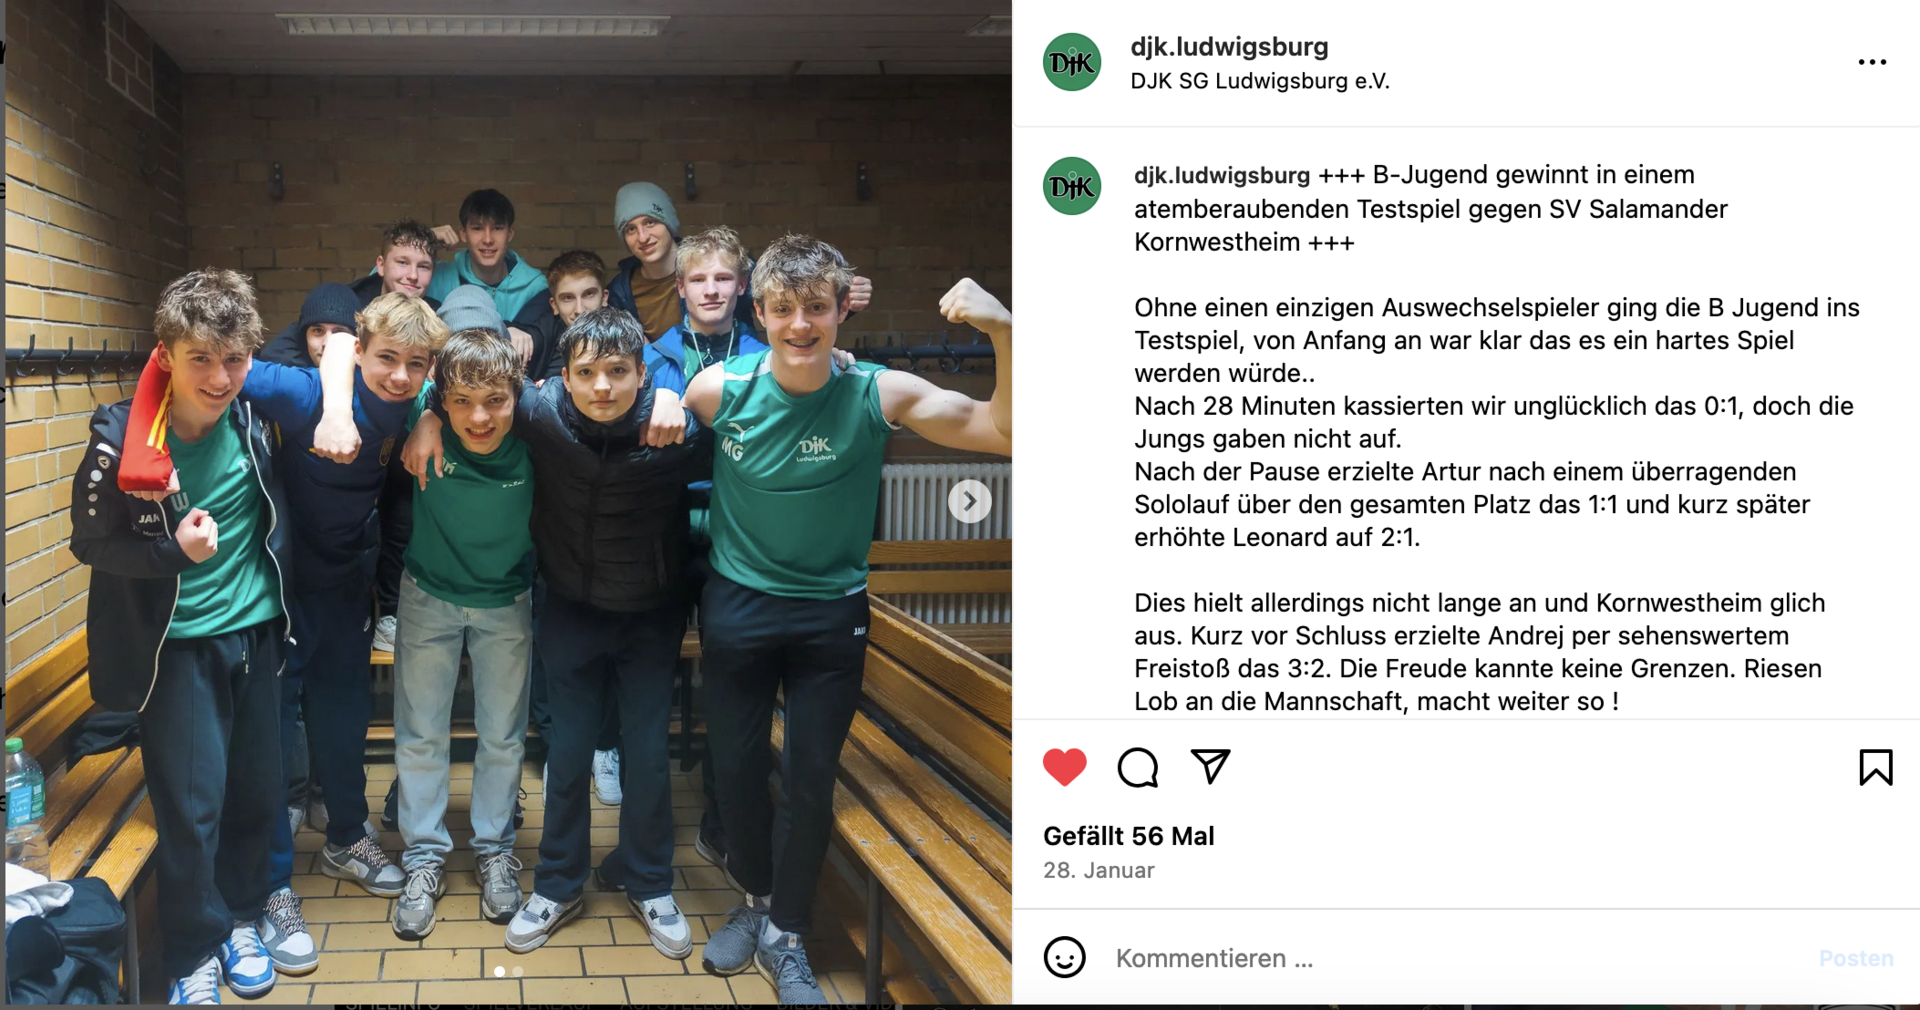
Task: Click the team photo in the post
Action: pyautogui.click(x=508, y=502)
